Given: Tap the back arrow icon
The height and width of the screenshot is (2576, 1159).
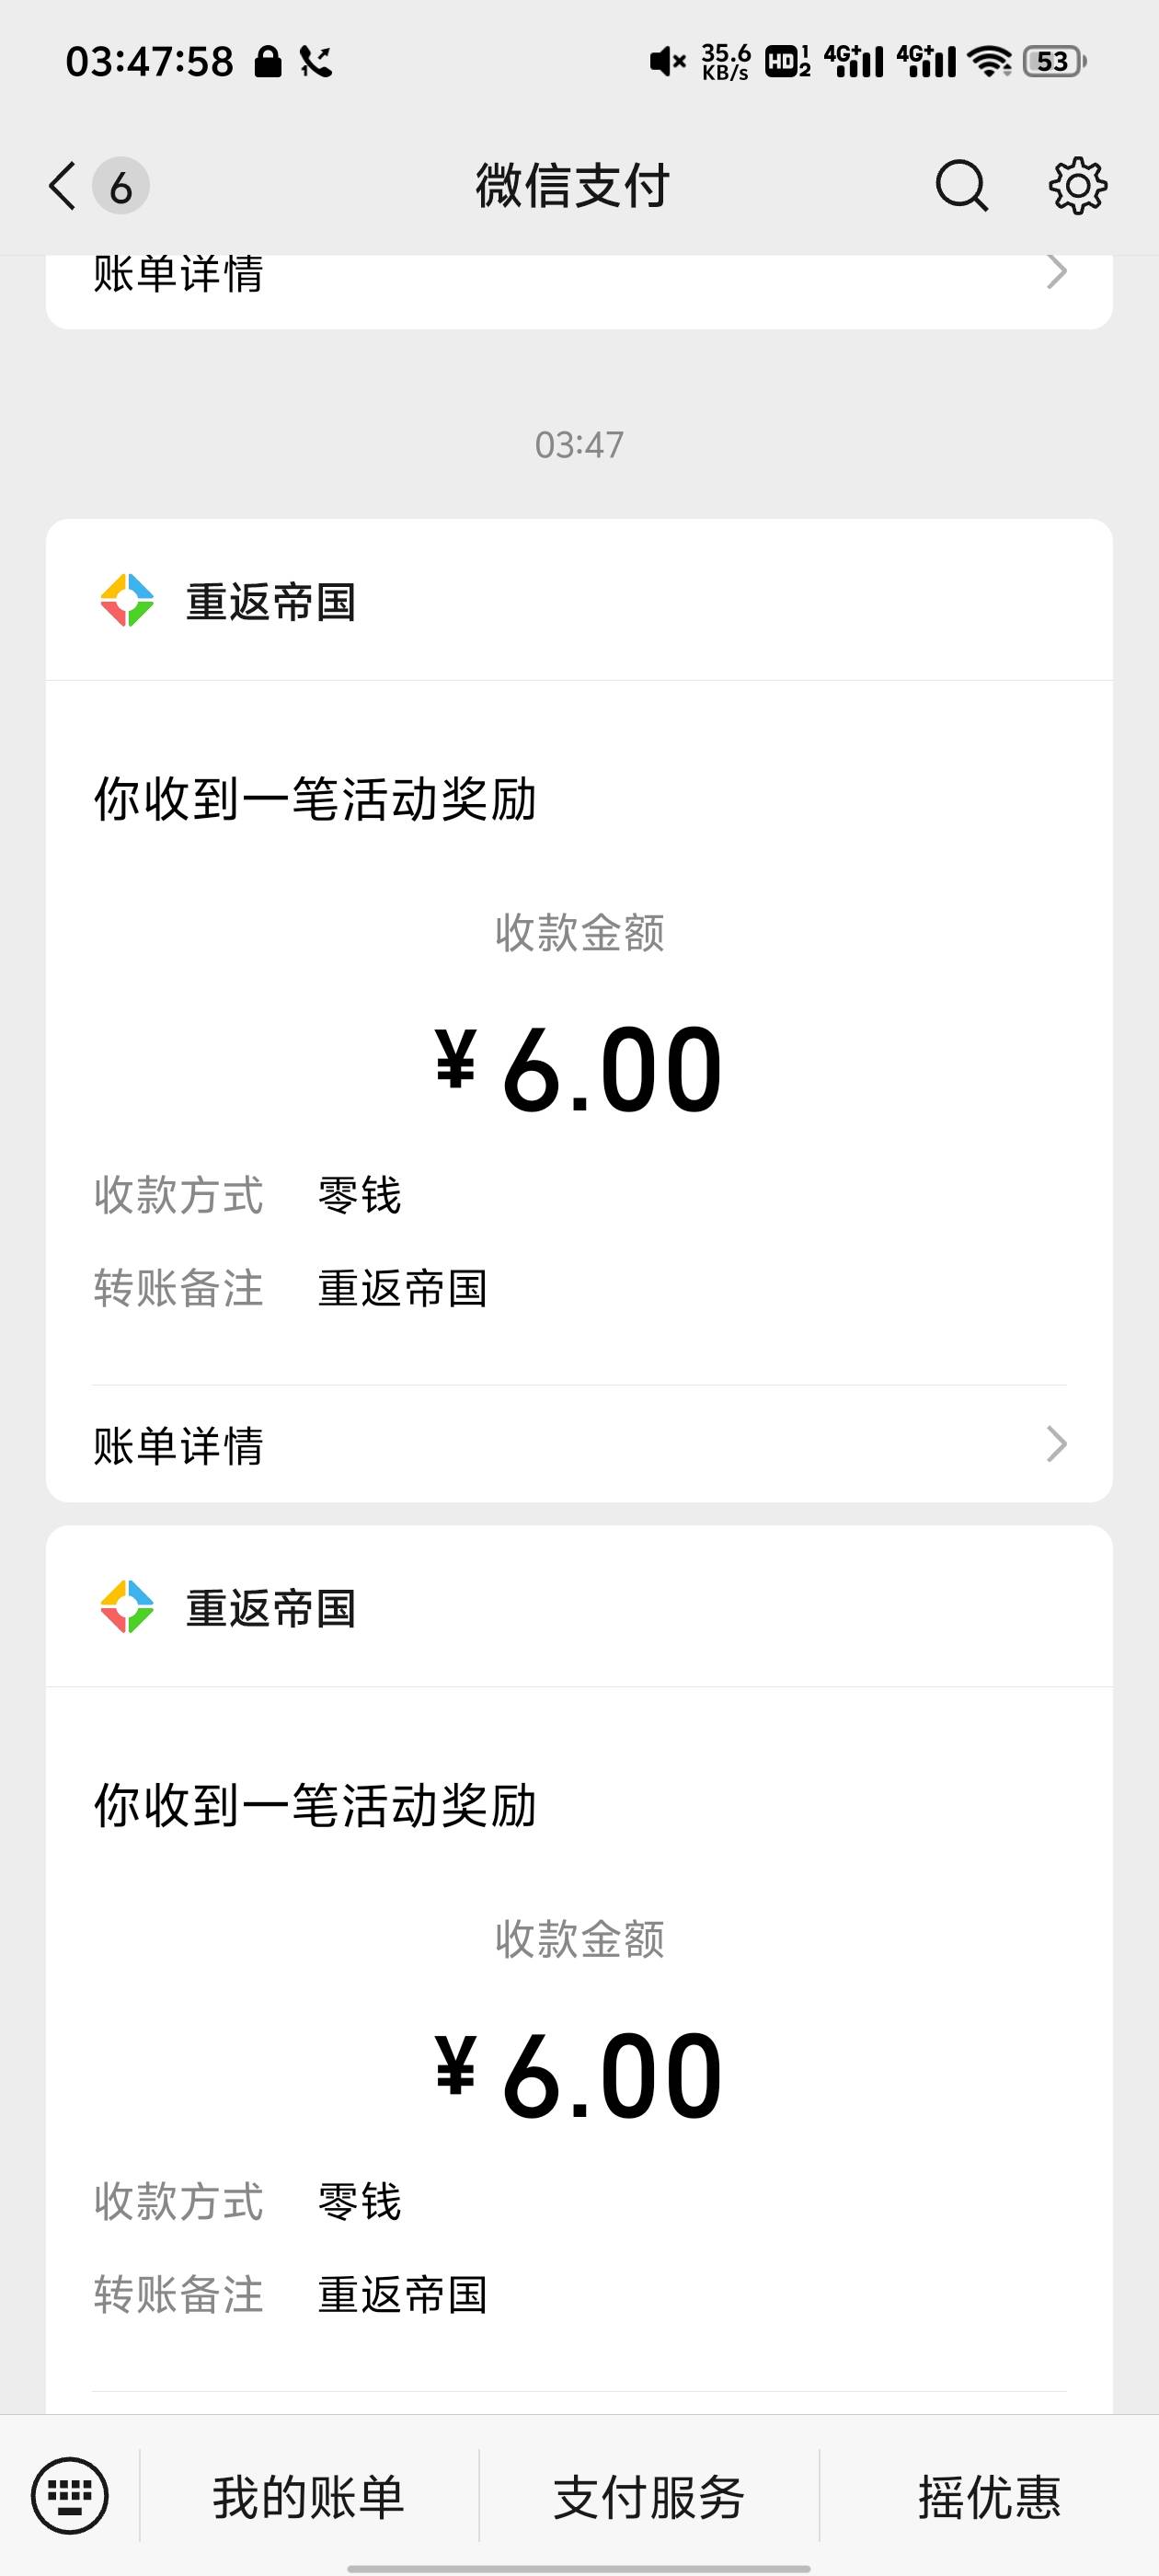Looking at the screenshot, I should (62, 186).
